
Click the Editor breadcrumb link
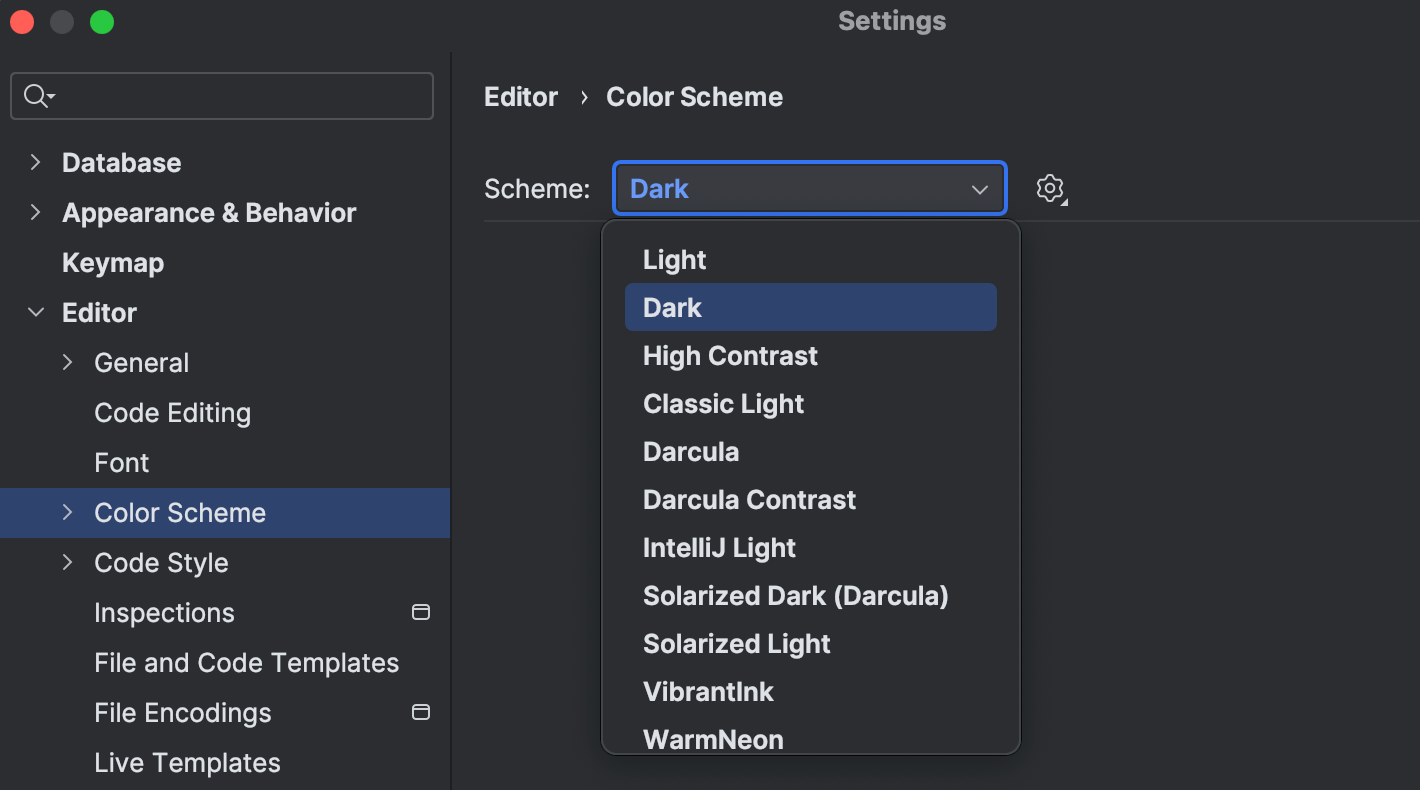tap(520, 96)
